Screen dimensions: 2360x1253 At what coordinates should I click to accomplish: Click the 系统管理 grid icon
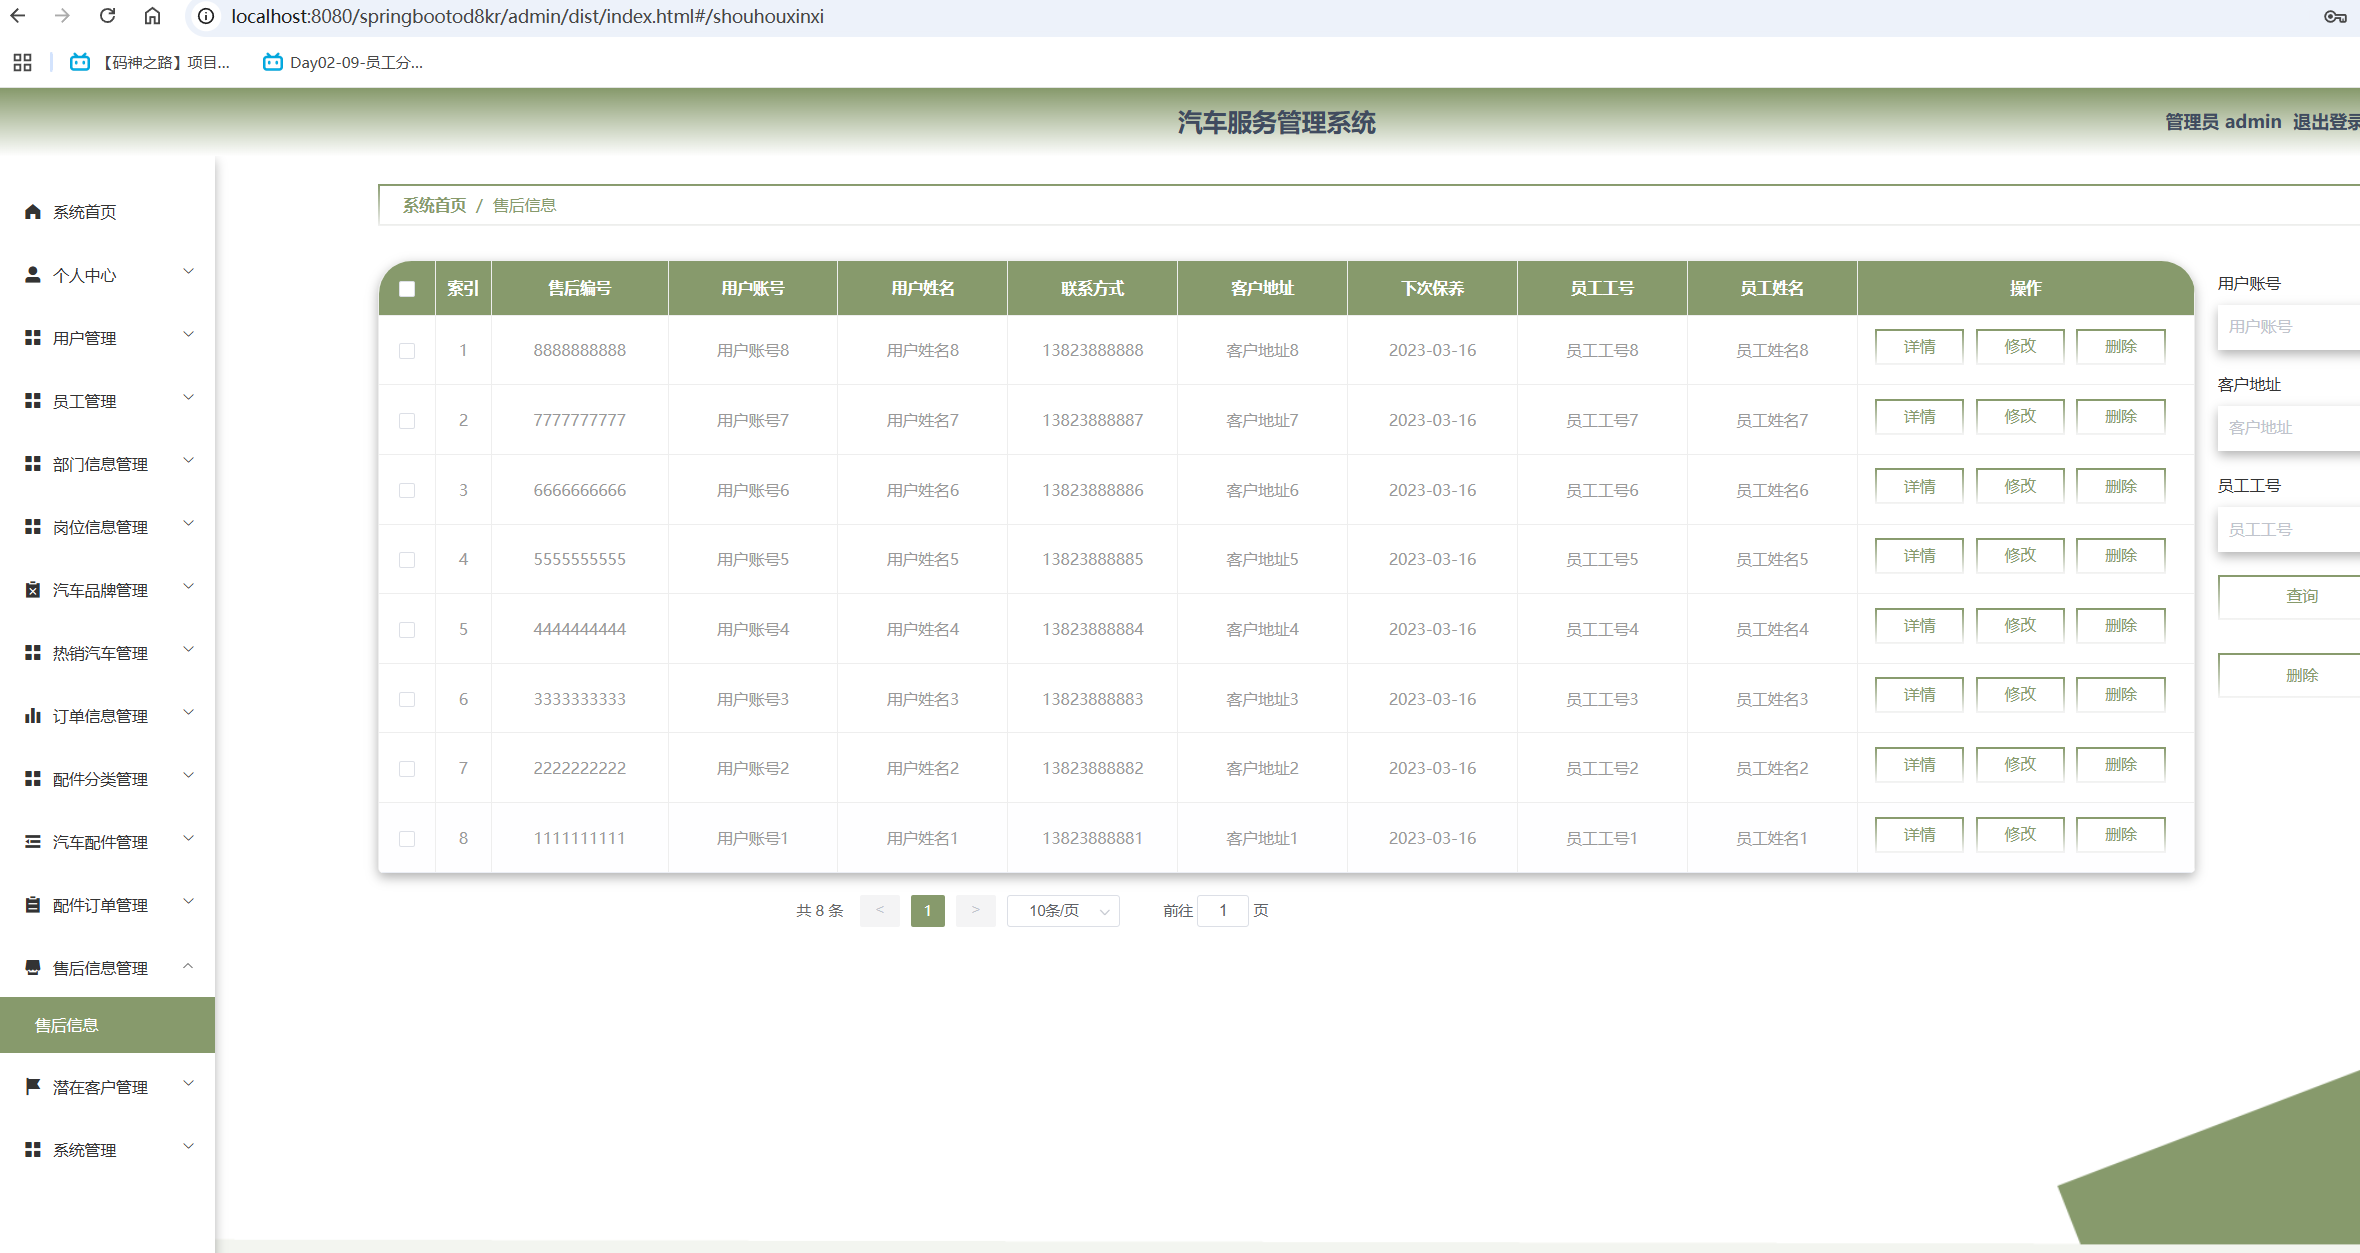click(x=33, y=1149)
